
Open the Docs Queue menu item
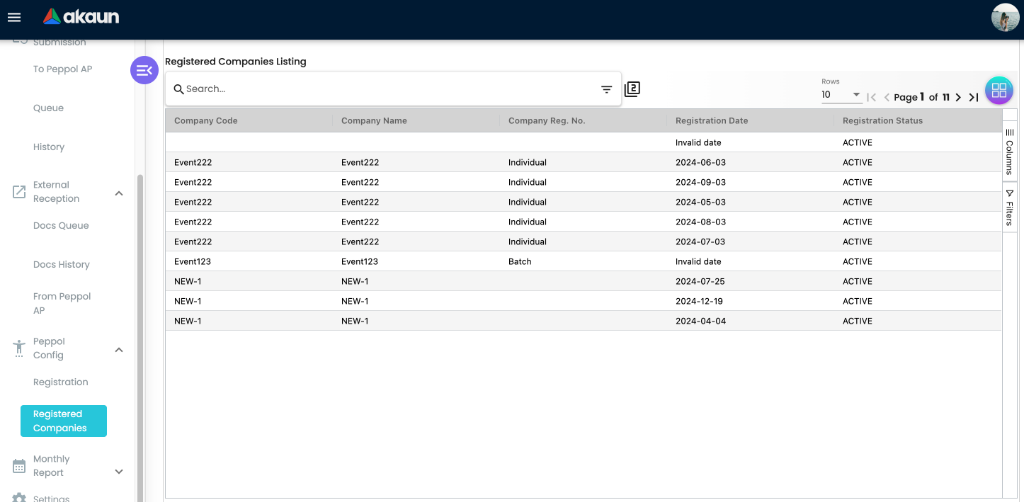tap(61, 225)
